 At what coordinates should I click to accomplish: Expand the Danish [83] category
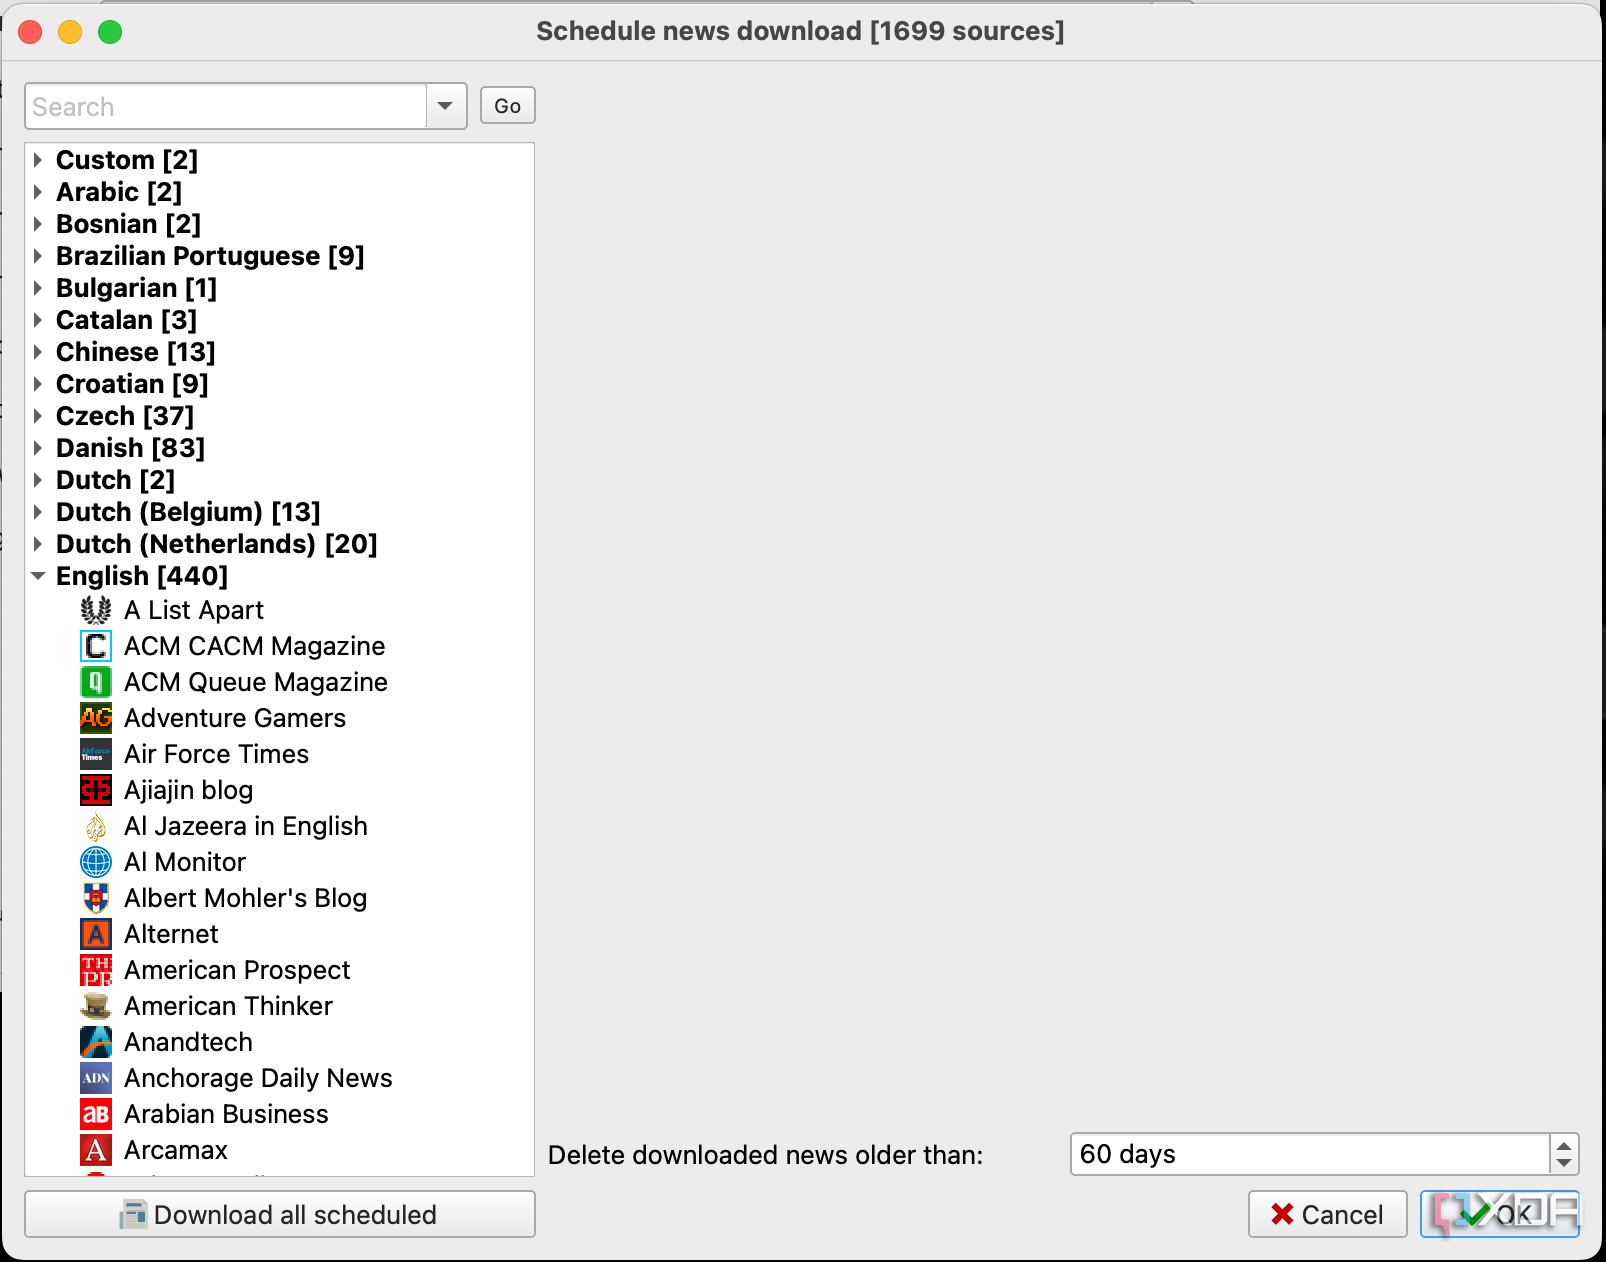coord(38,448)
